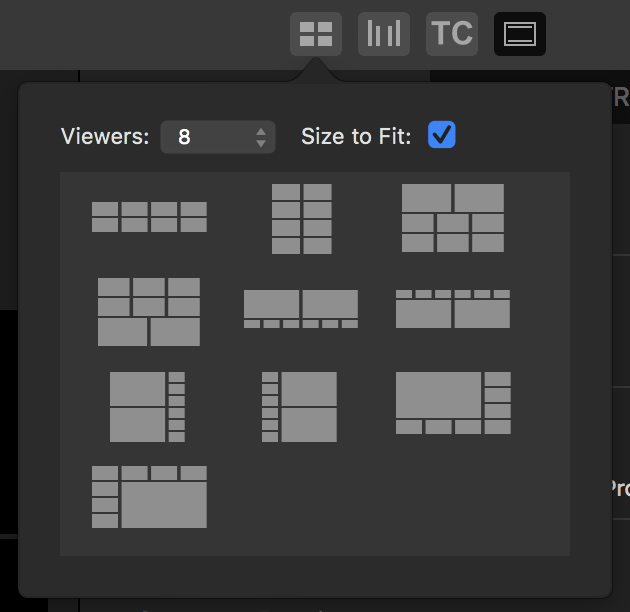Select layout with small viewers column on right
Screen dimensions: 630x612
coord(147,407)
